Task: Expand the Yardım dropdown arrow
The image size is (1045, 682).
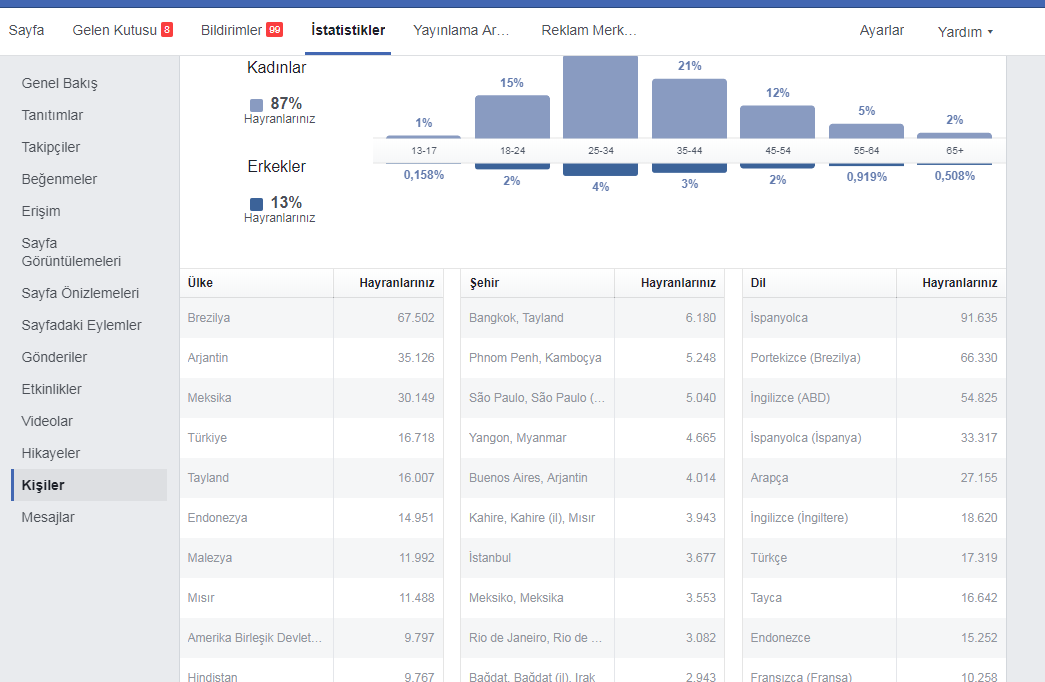Action: pos(990,32)
